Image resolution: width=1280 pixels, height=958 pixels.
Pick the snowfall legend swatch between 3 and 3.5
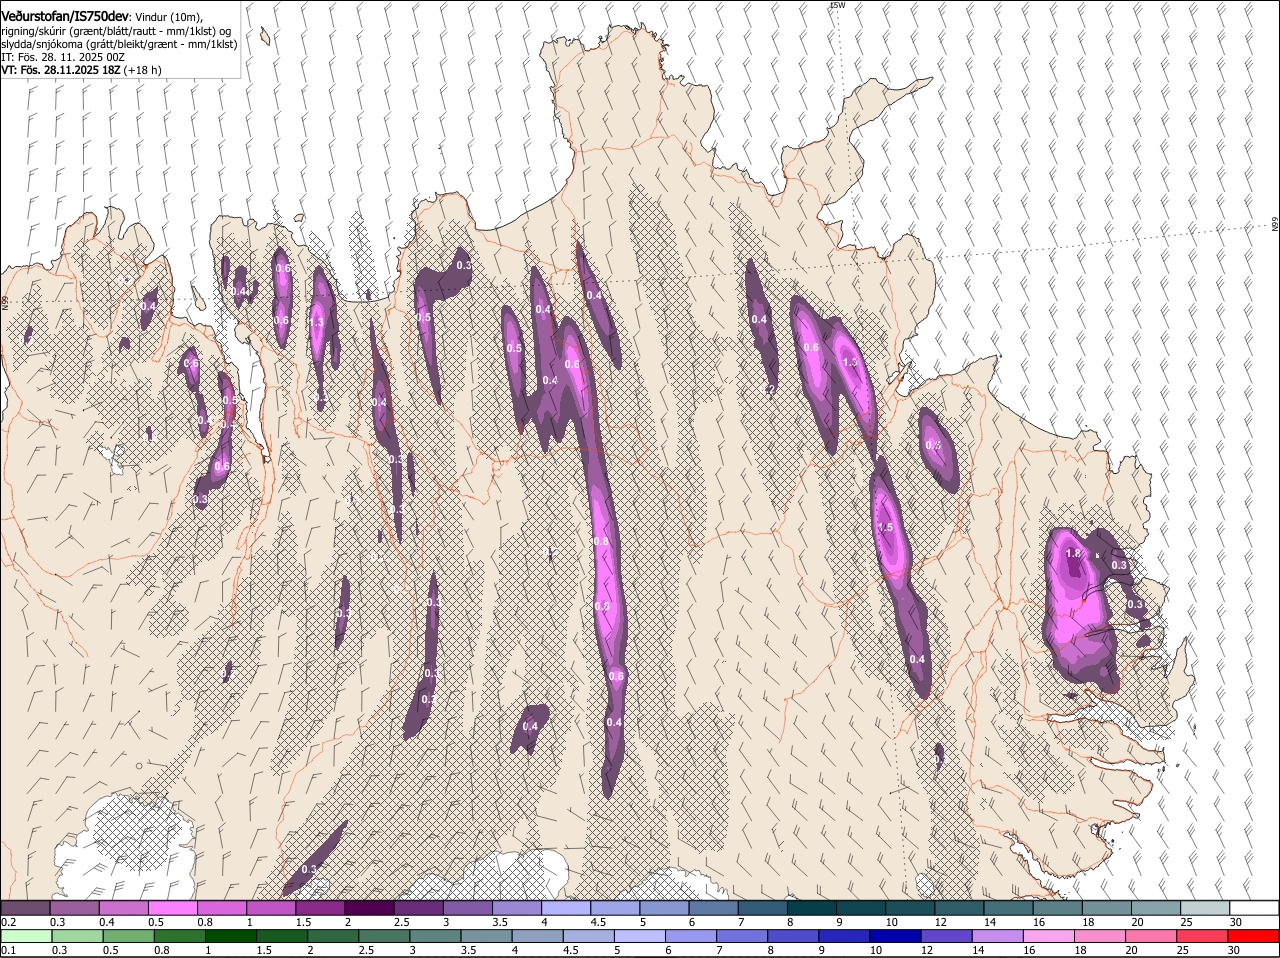click(x=468, y=907)
